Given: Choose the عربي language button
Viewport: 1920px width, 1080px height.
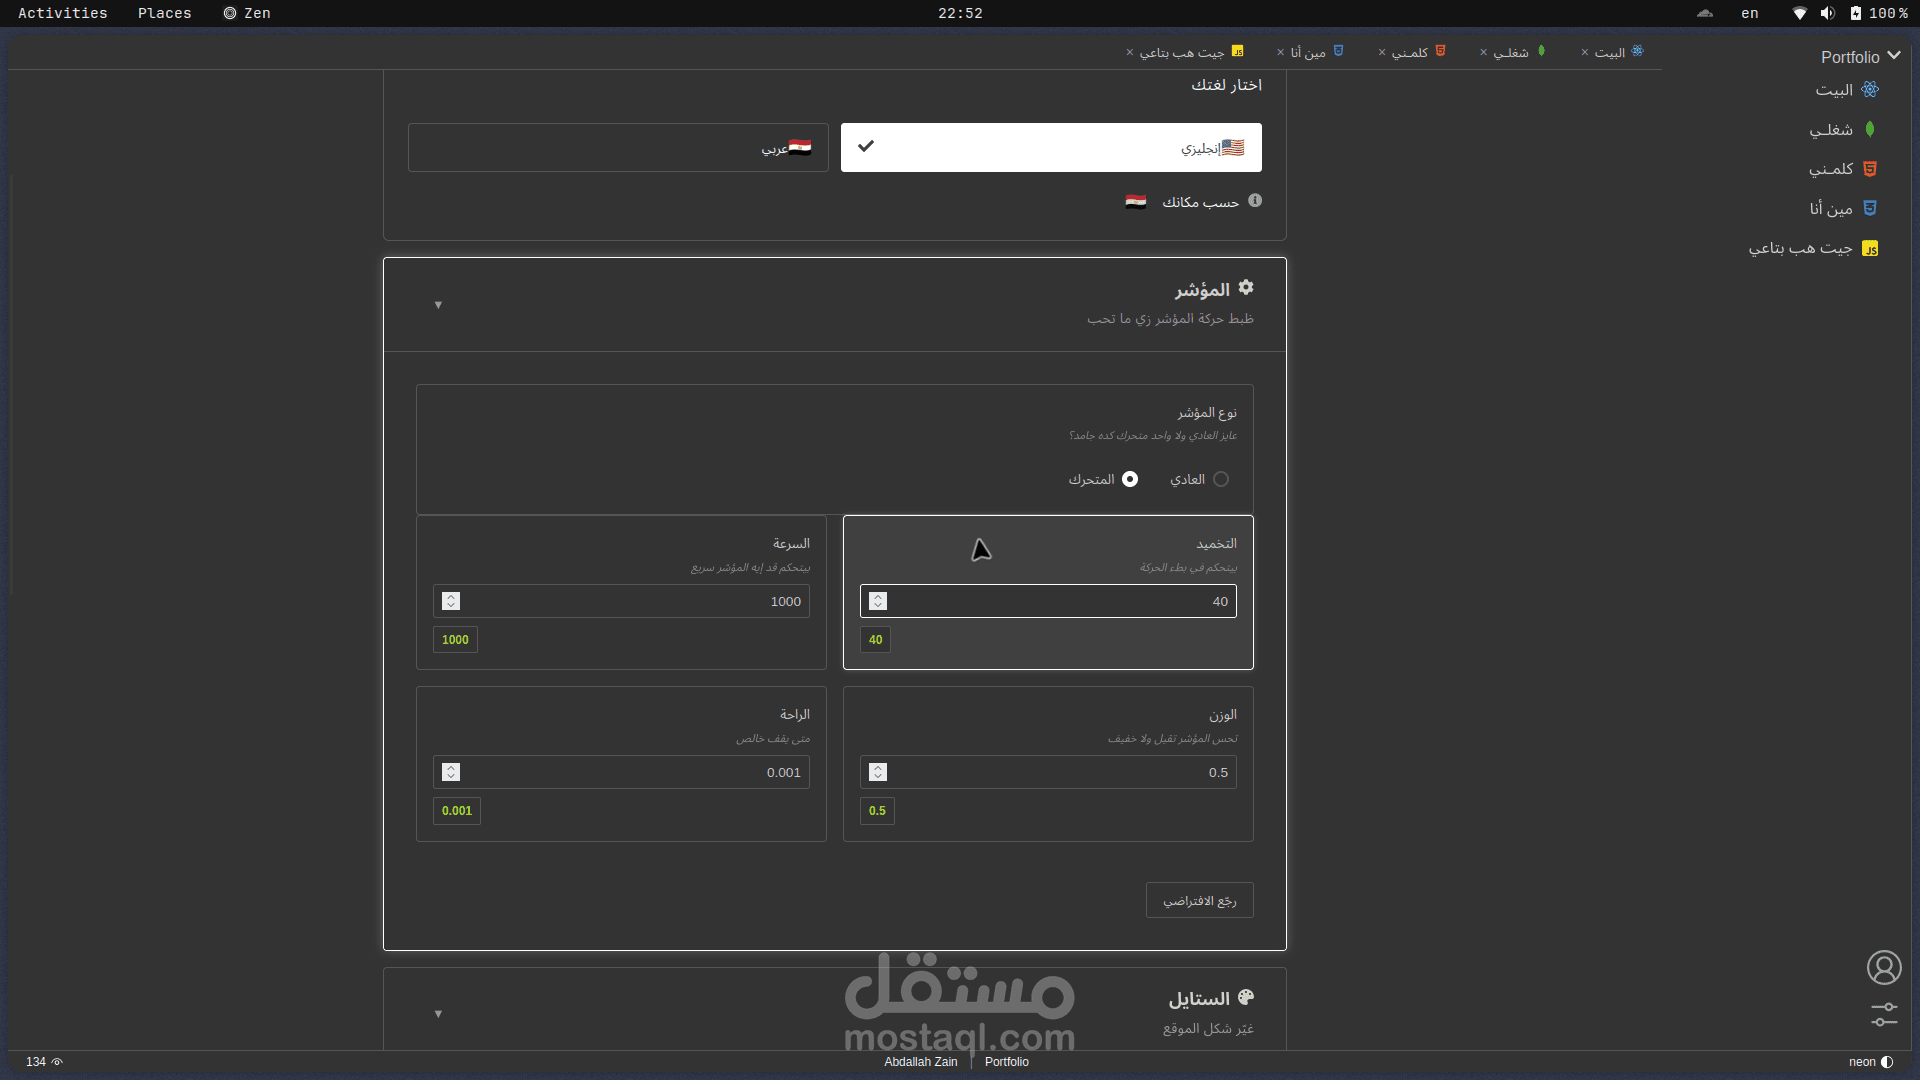Looking at the screenshot, I should point(618,148).
